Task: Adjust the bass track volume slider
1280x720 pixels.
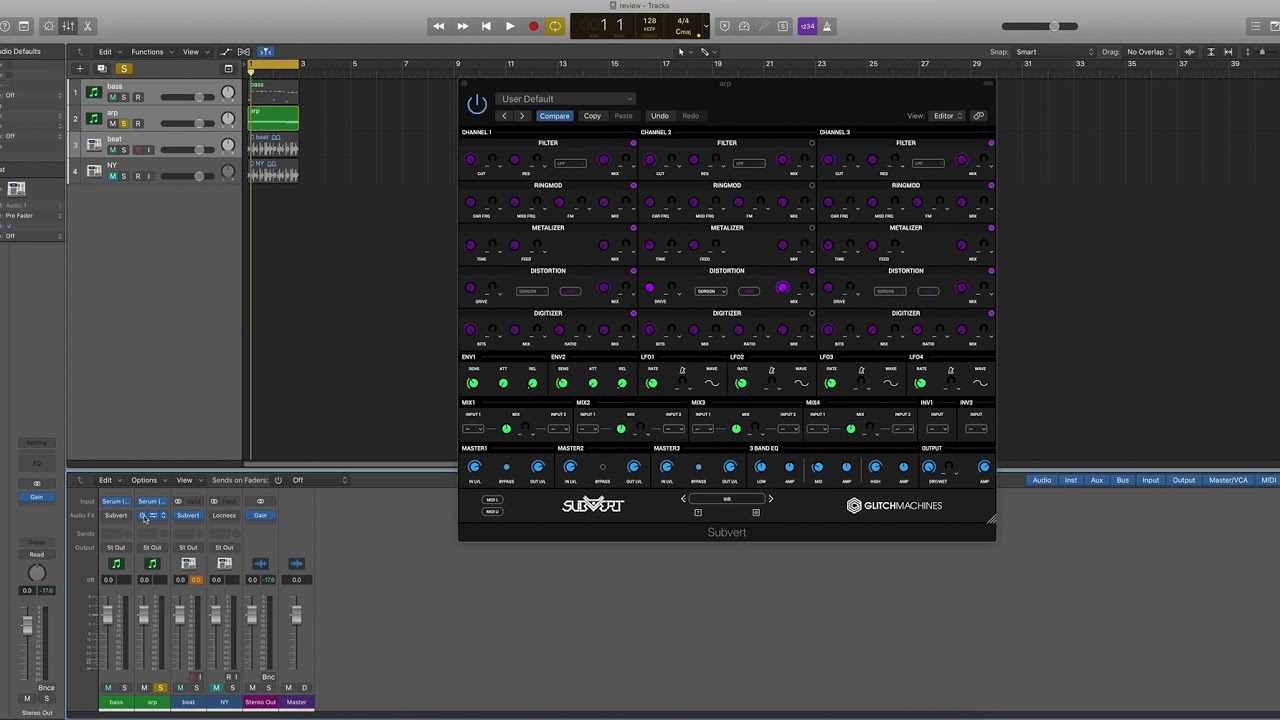Action: 189,97
